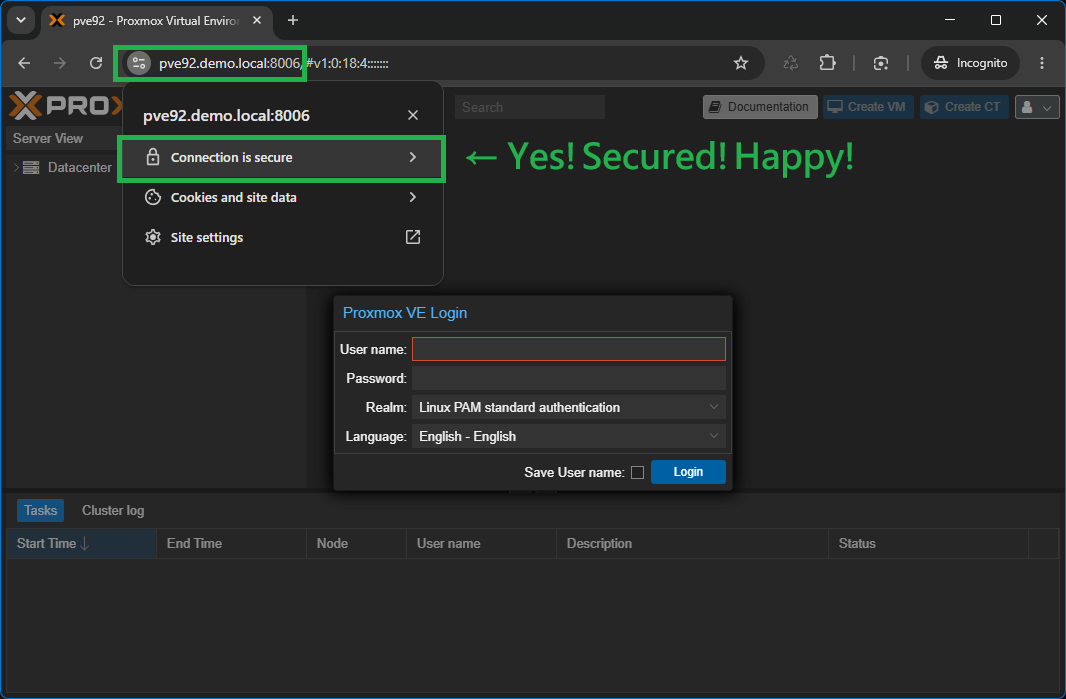Click the lock icon beside Connection is secure
Screen dimensions: 1066x699
(x=153, y=157)
